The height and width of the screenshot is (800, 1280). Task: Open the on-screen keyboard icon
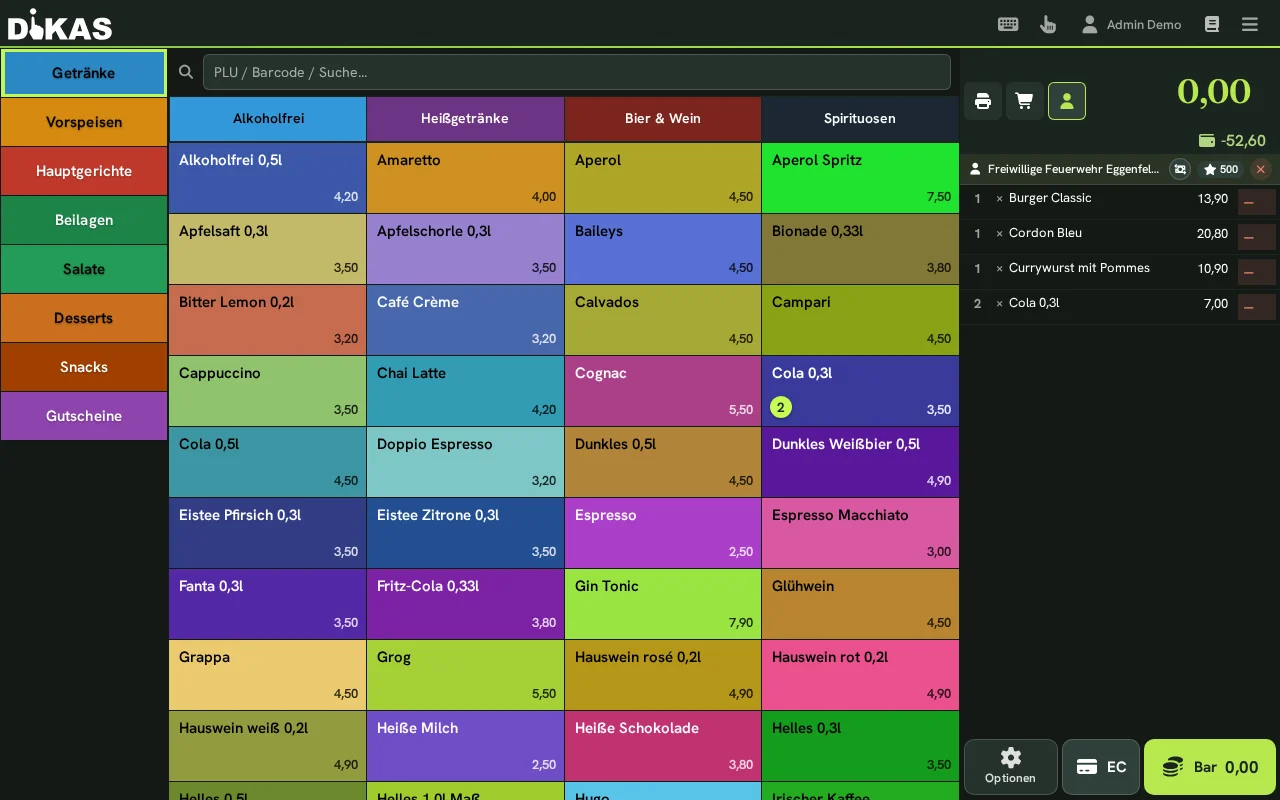tap(1008, 24)
